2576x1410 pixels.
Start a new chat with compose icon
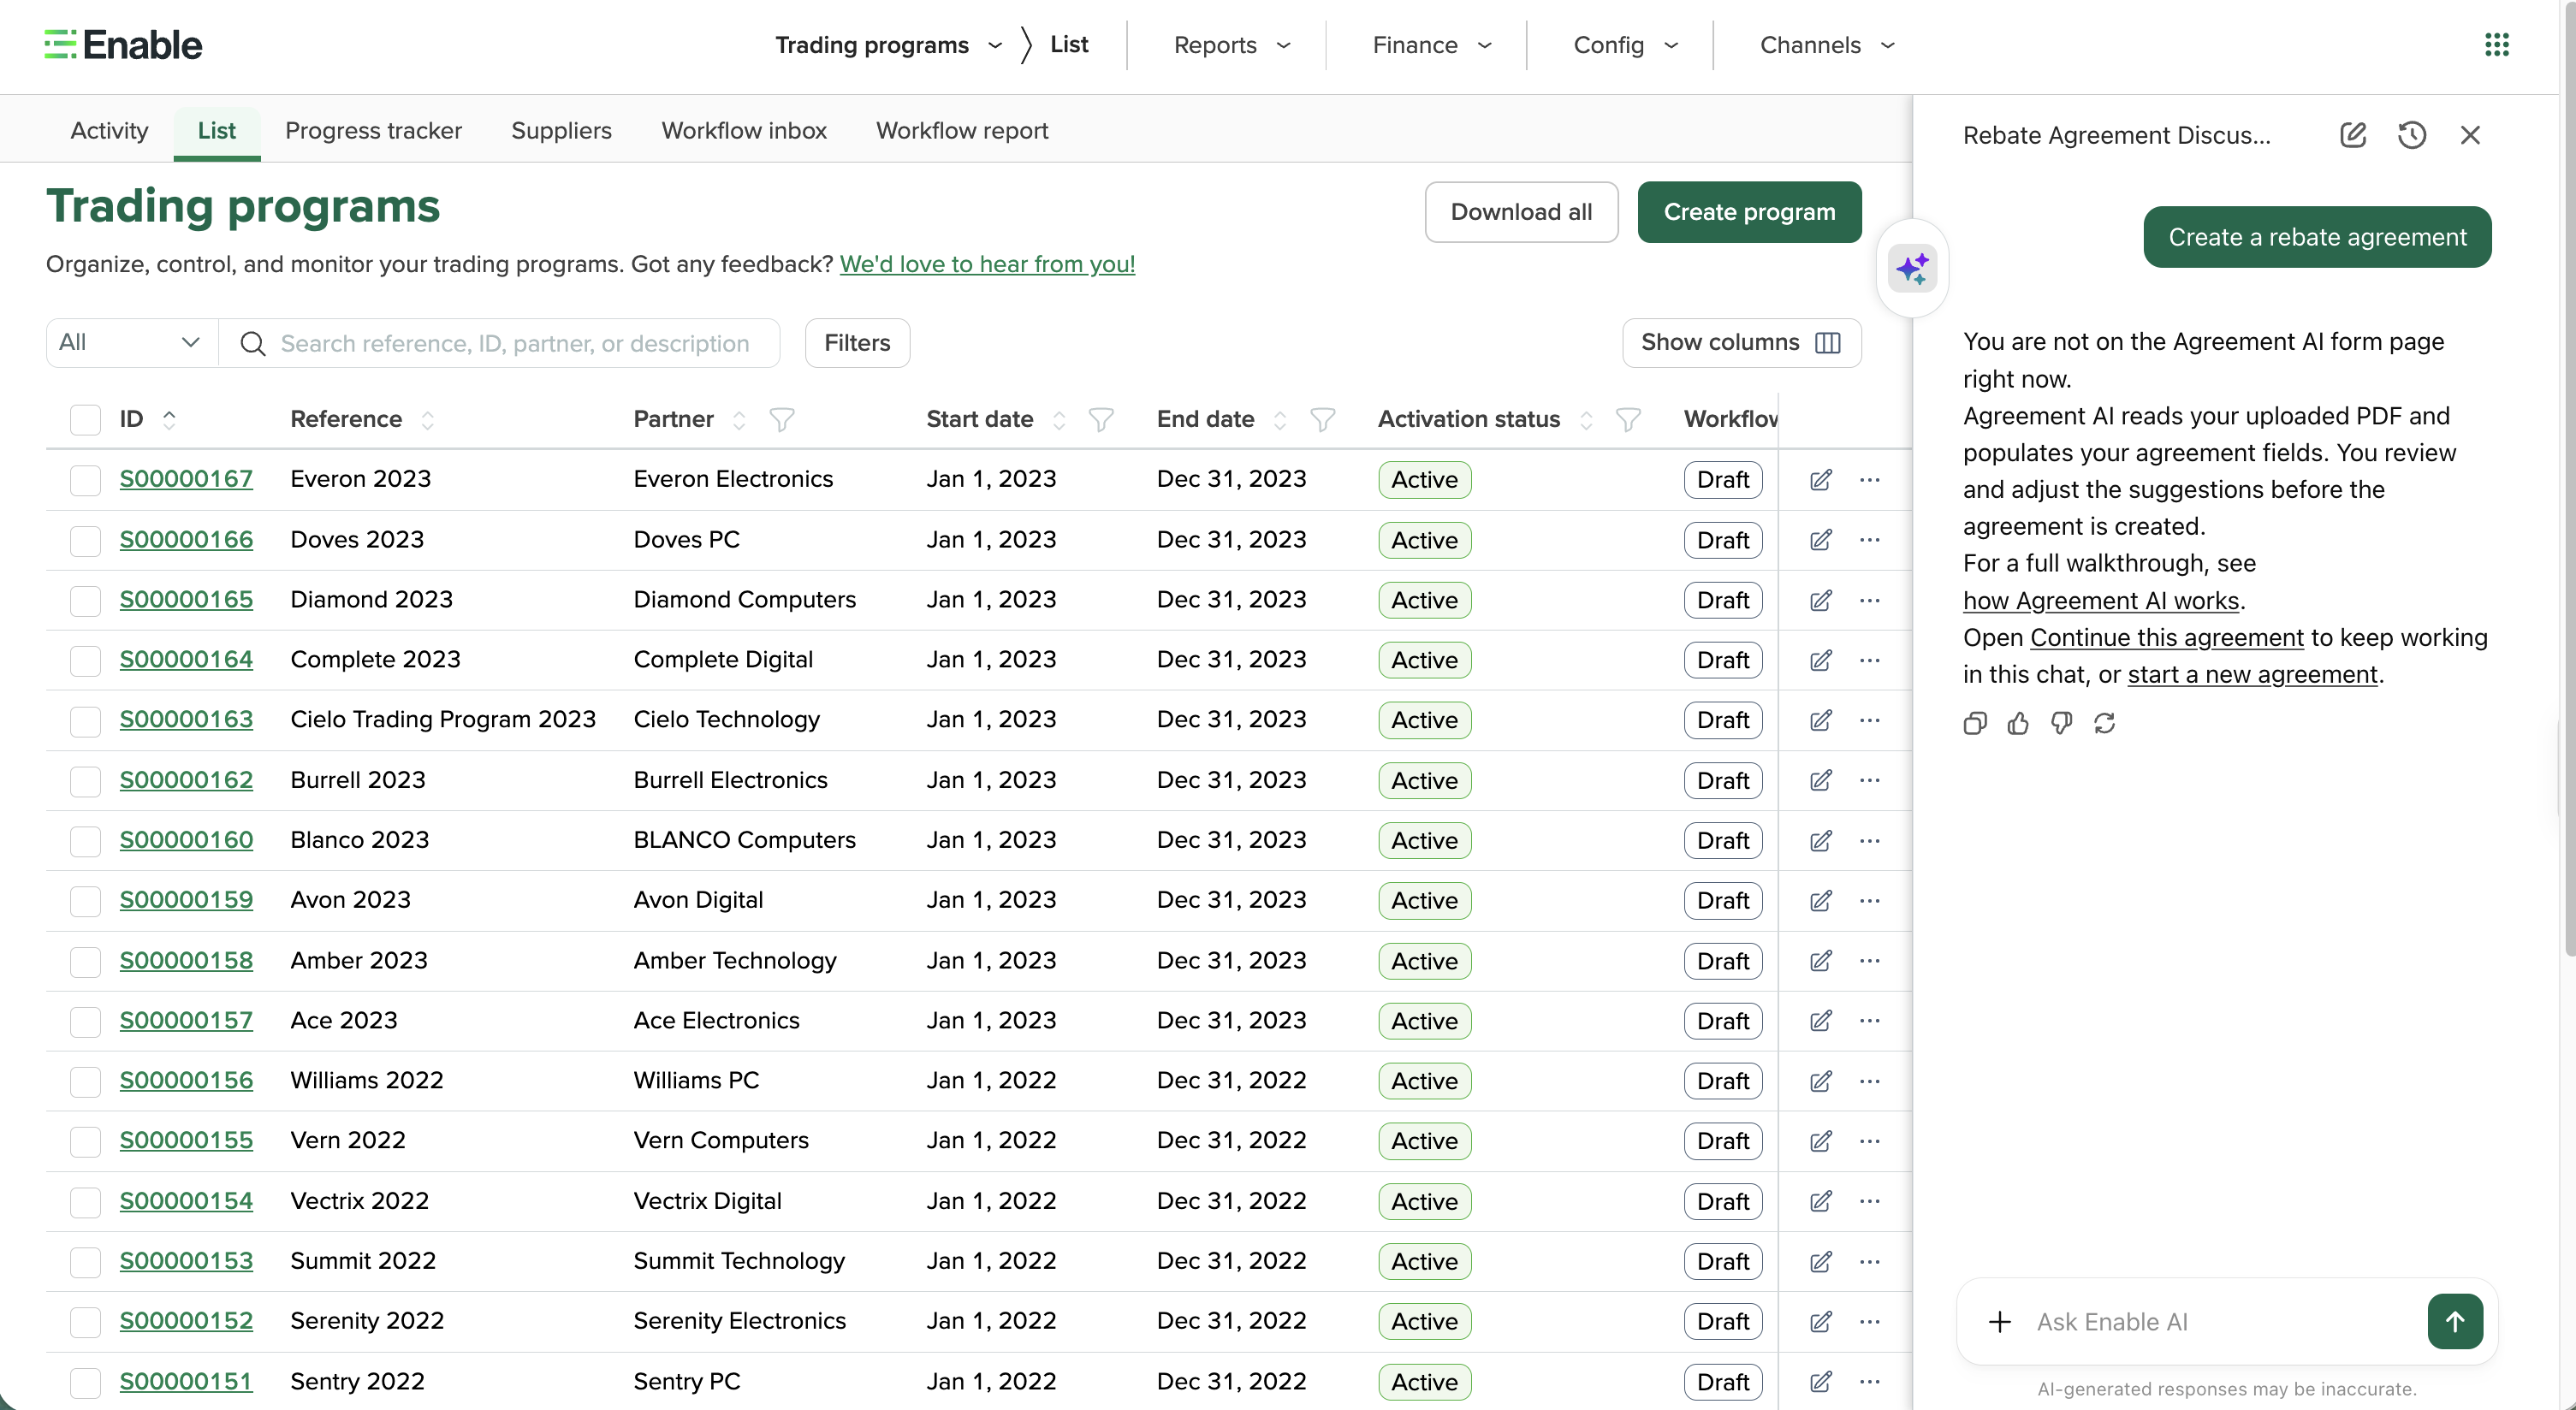pyautogui.click(x=2353, y=135)
